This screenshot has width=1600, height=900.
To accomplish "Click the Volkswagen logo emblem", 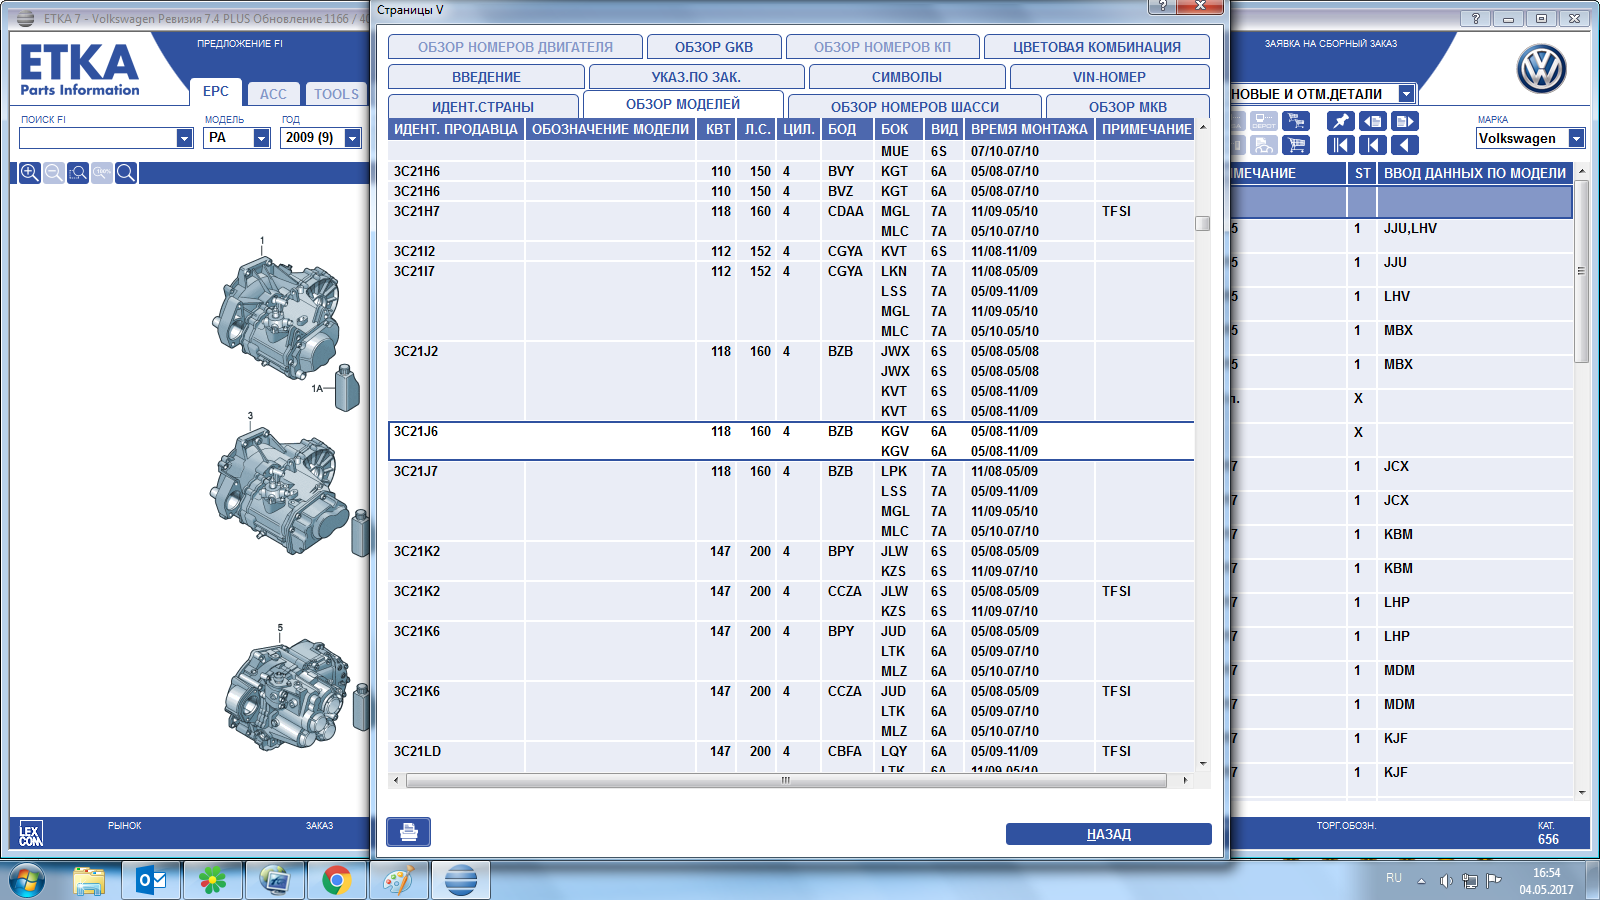I will [1541, 70].
